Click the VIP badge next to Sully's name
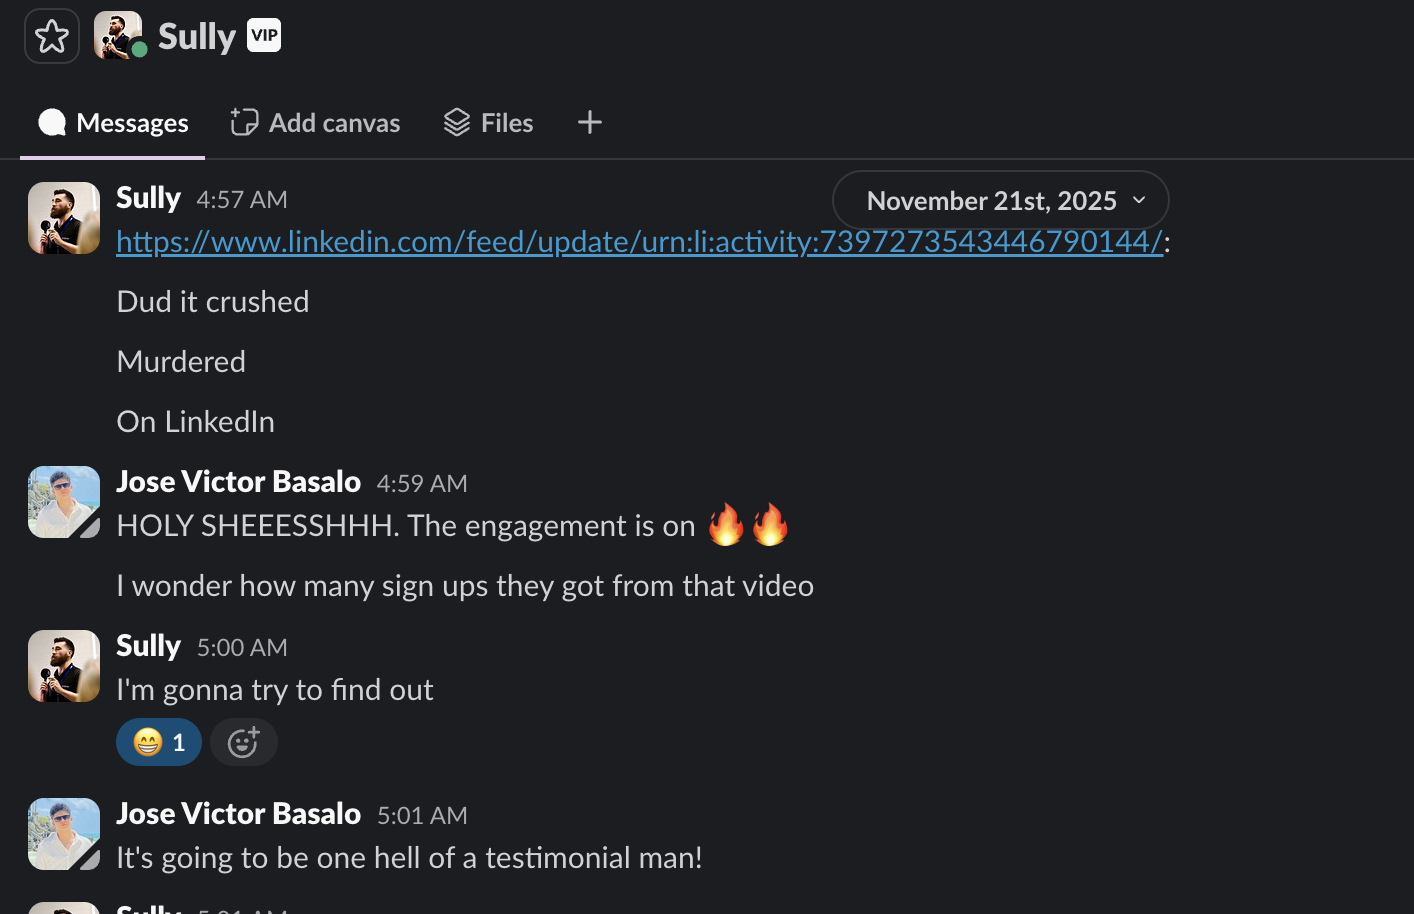 pos(262,35)
